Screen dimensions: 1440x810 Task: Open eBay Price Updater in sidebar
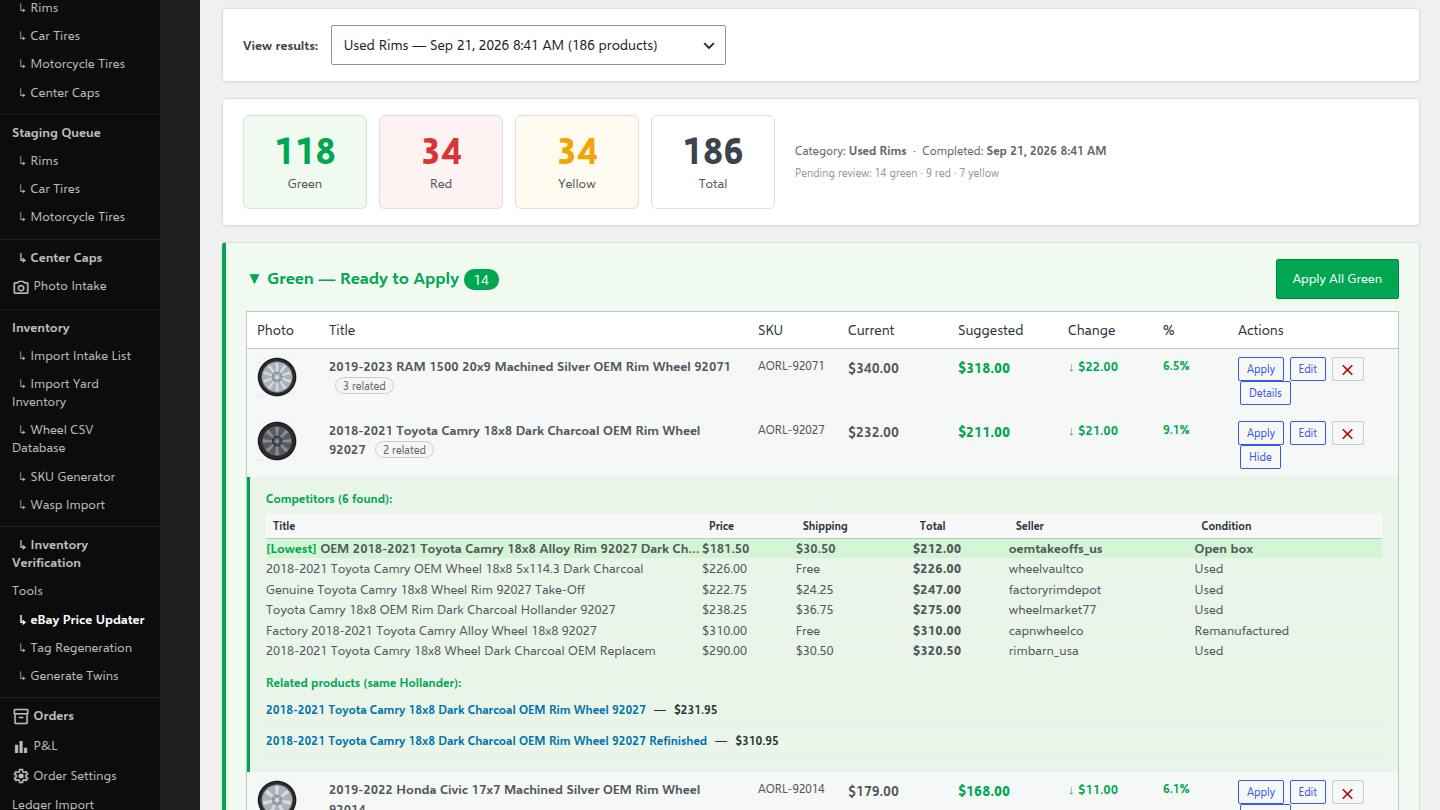[87, 620]
